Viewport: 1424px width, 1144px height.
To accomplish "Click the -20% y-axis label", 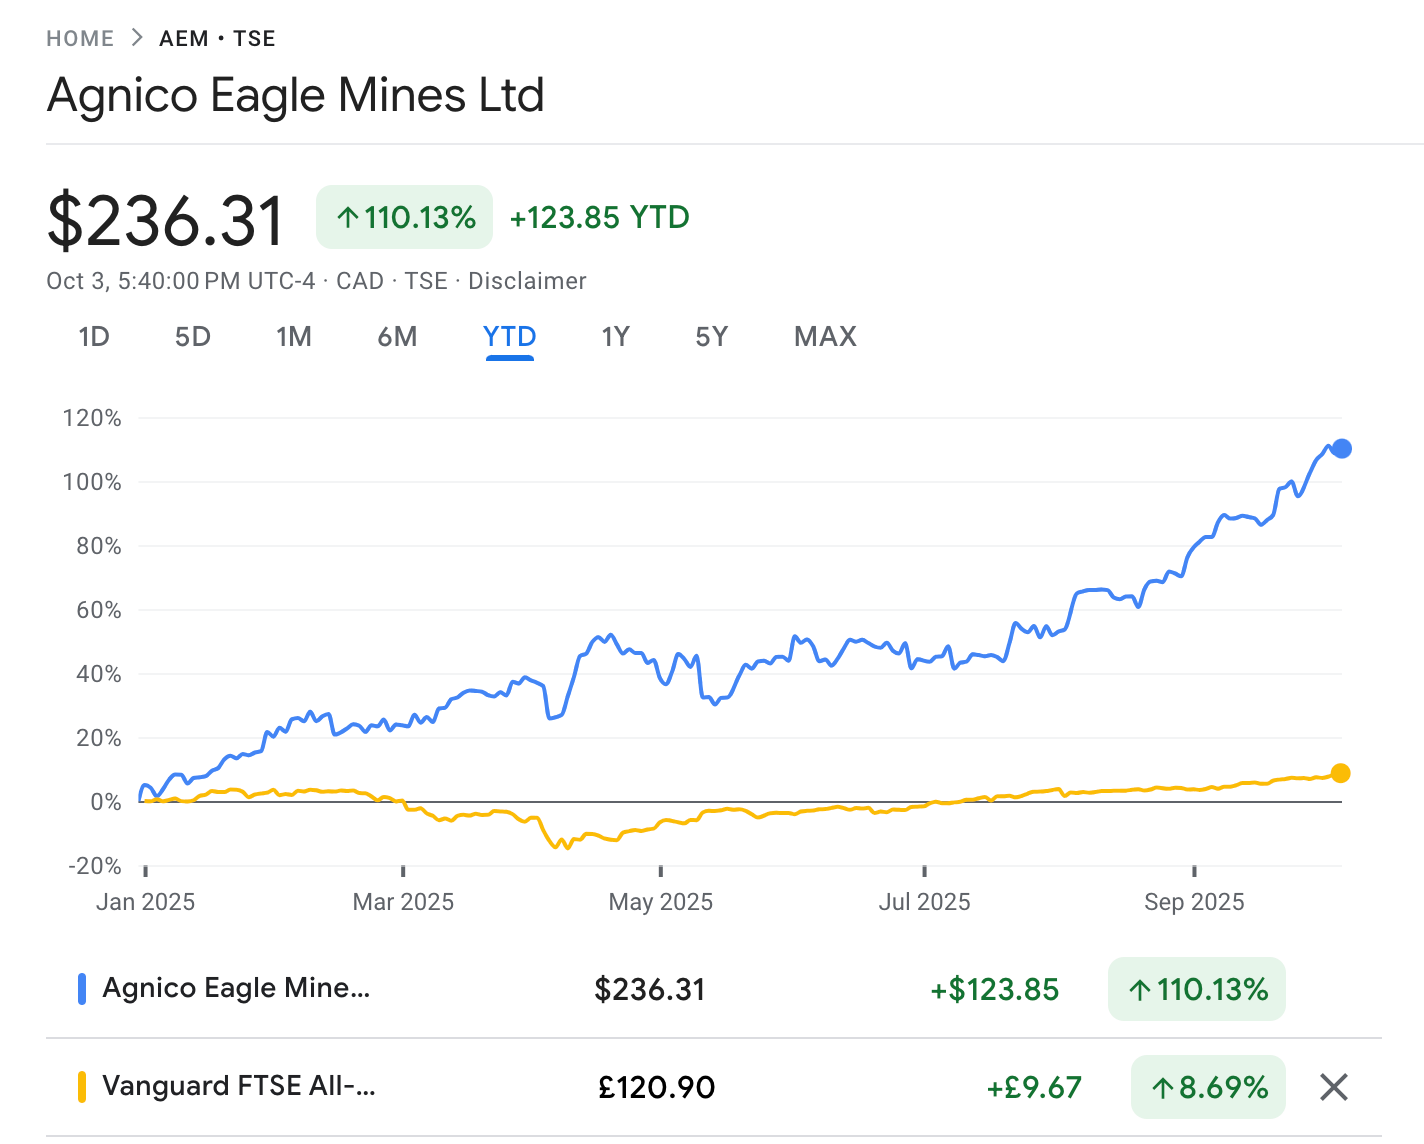I will coord(95,866).
